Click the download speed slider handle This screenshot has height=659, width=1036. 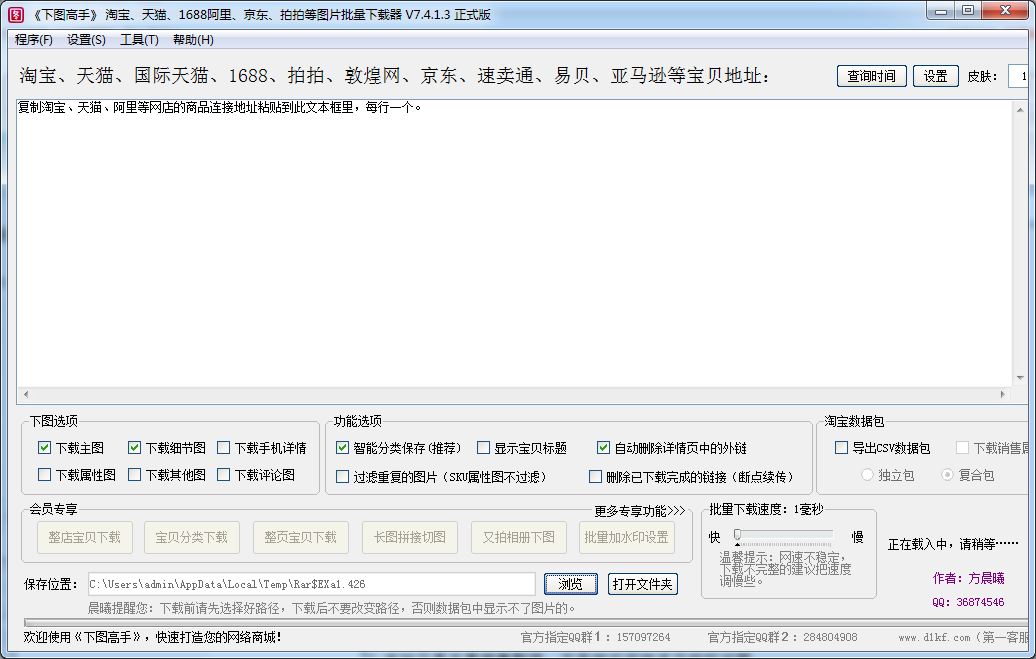(737, 535)
